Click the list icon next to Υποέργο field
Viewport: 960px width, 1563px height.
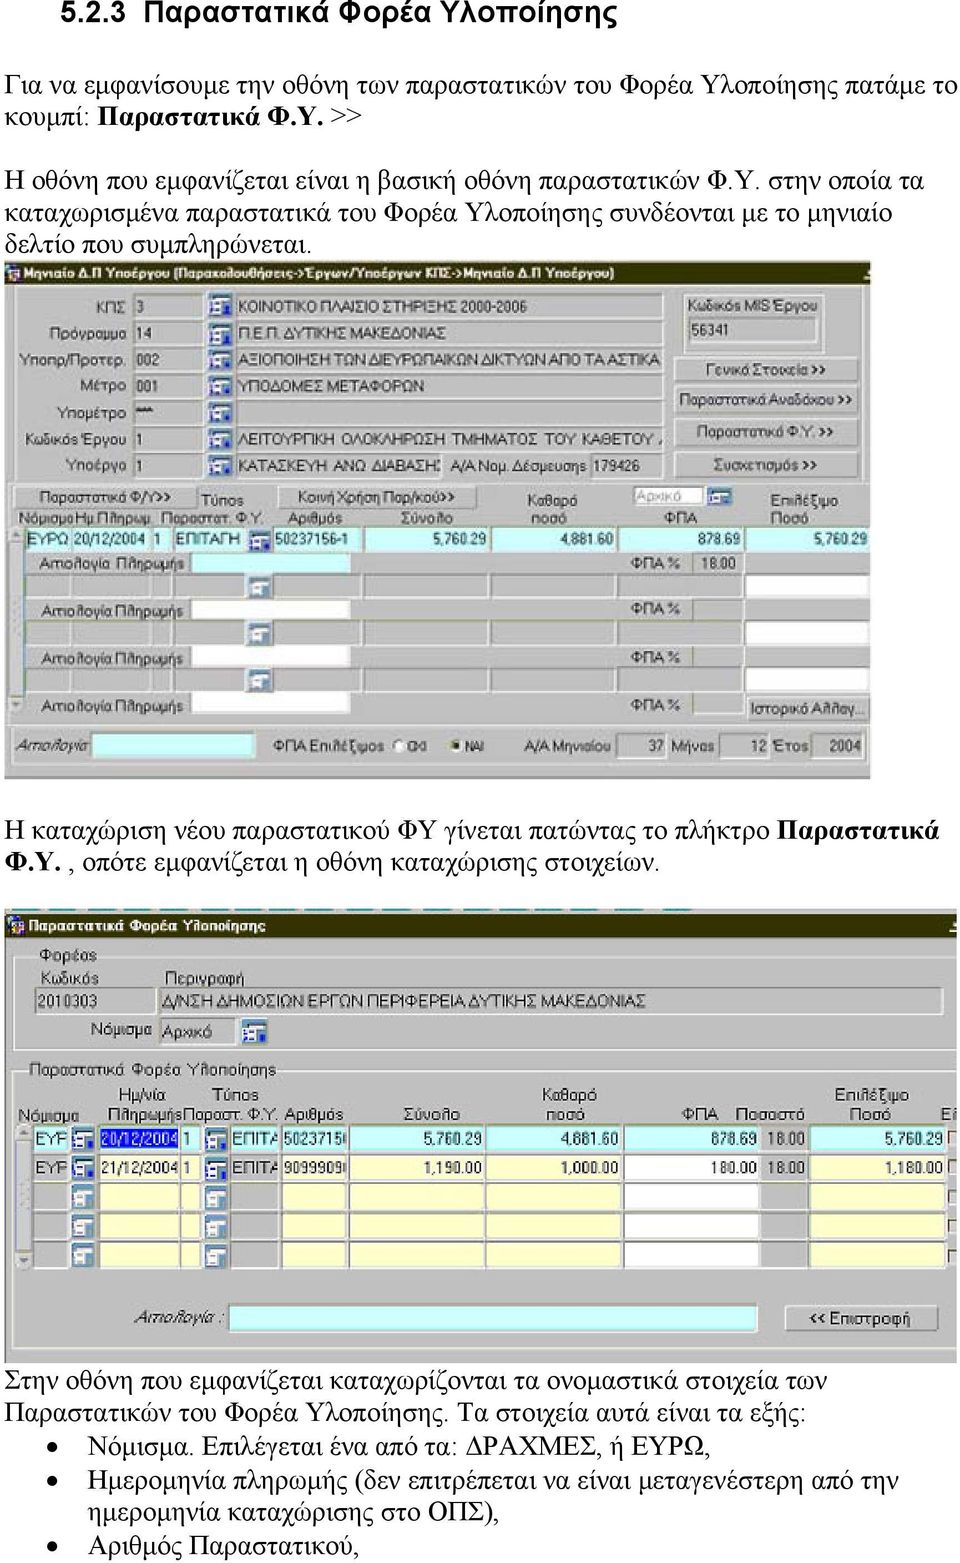220,465
